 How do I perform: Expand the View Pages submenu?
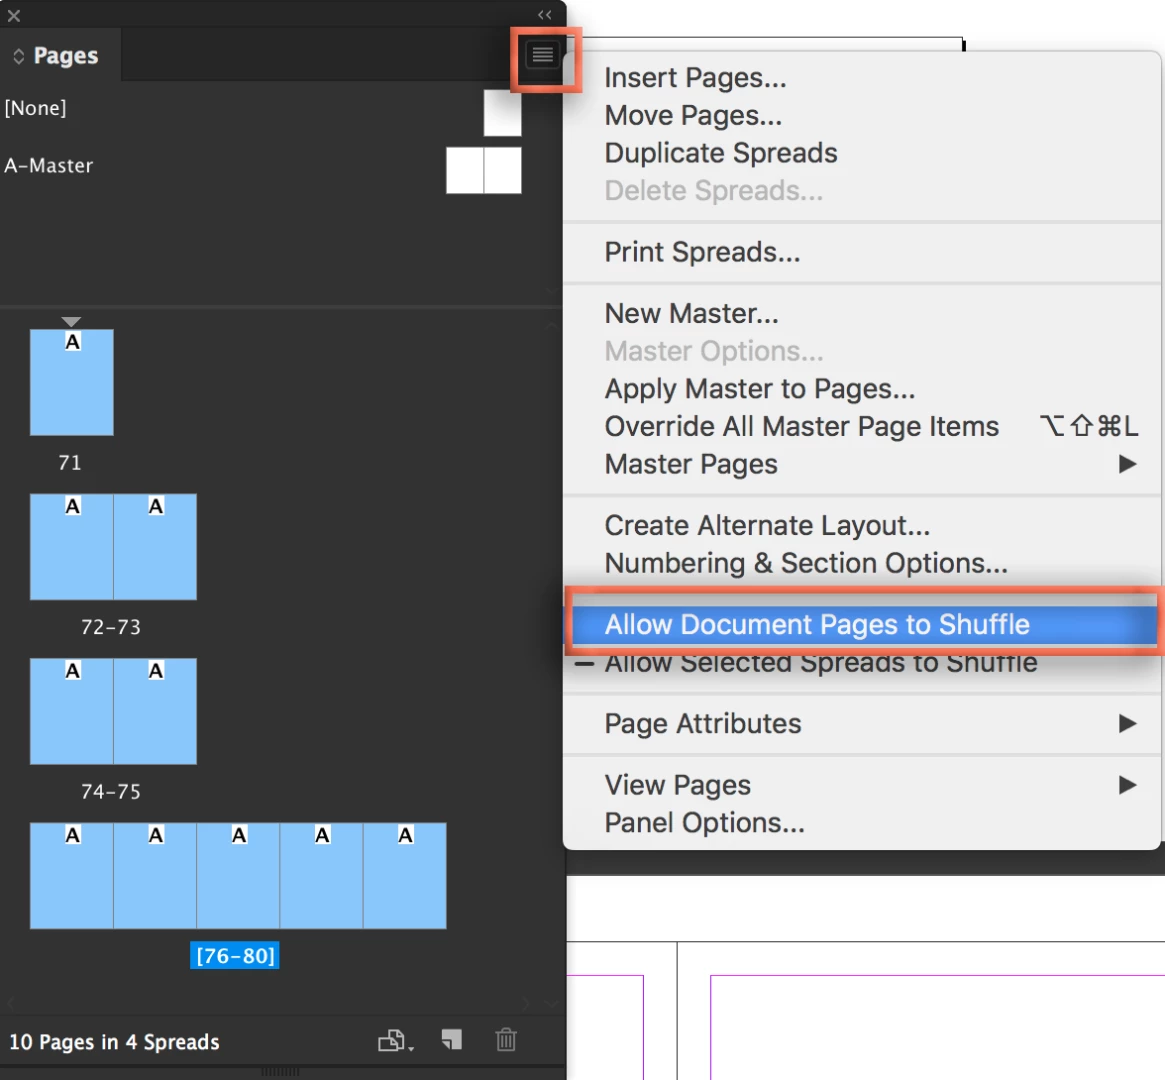[x=862, y=785]
